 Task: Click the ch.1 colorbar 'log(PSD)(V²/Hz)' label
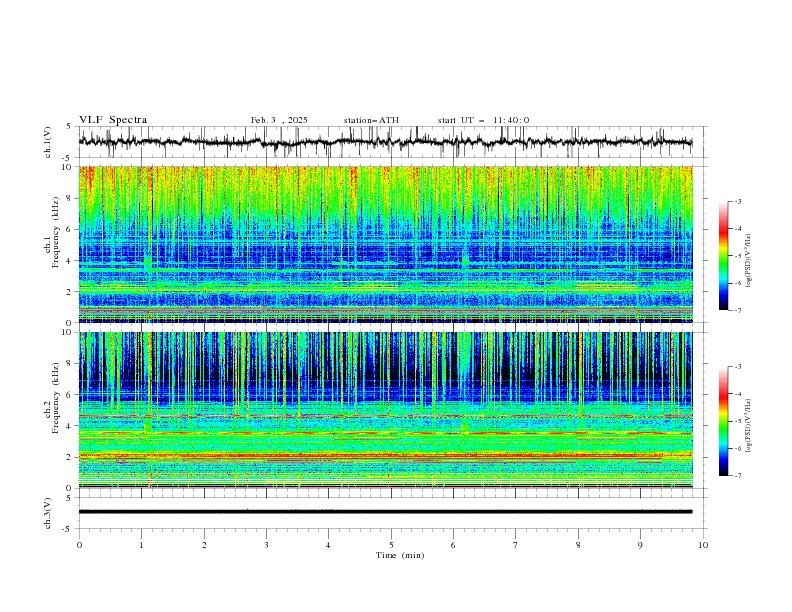749,261
